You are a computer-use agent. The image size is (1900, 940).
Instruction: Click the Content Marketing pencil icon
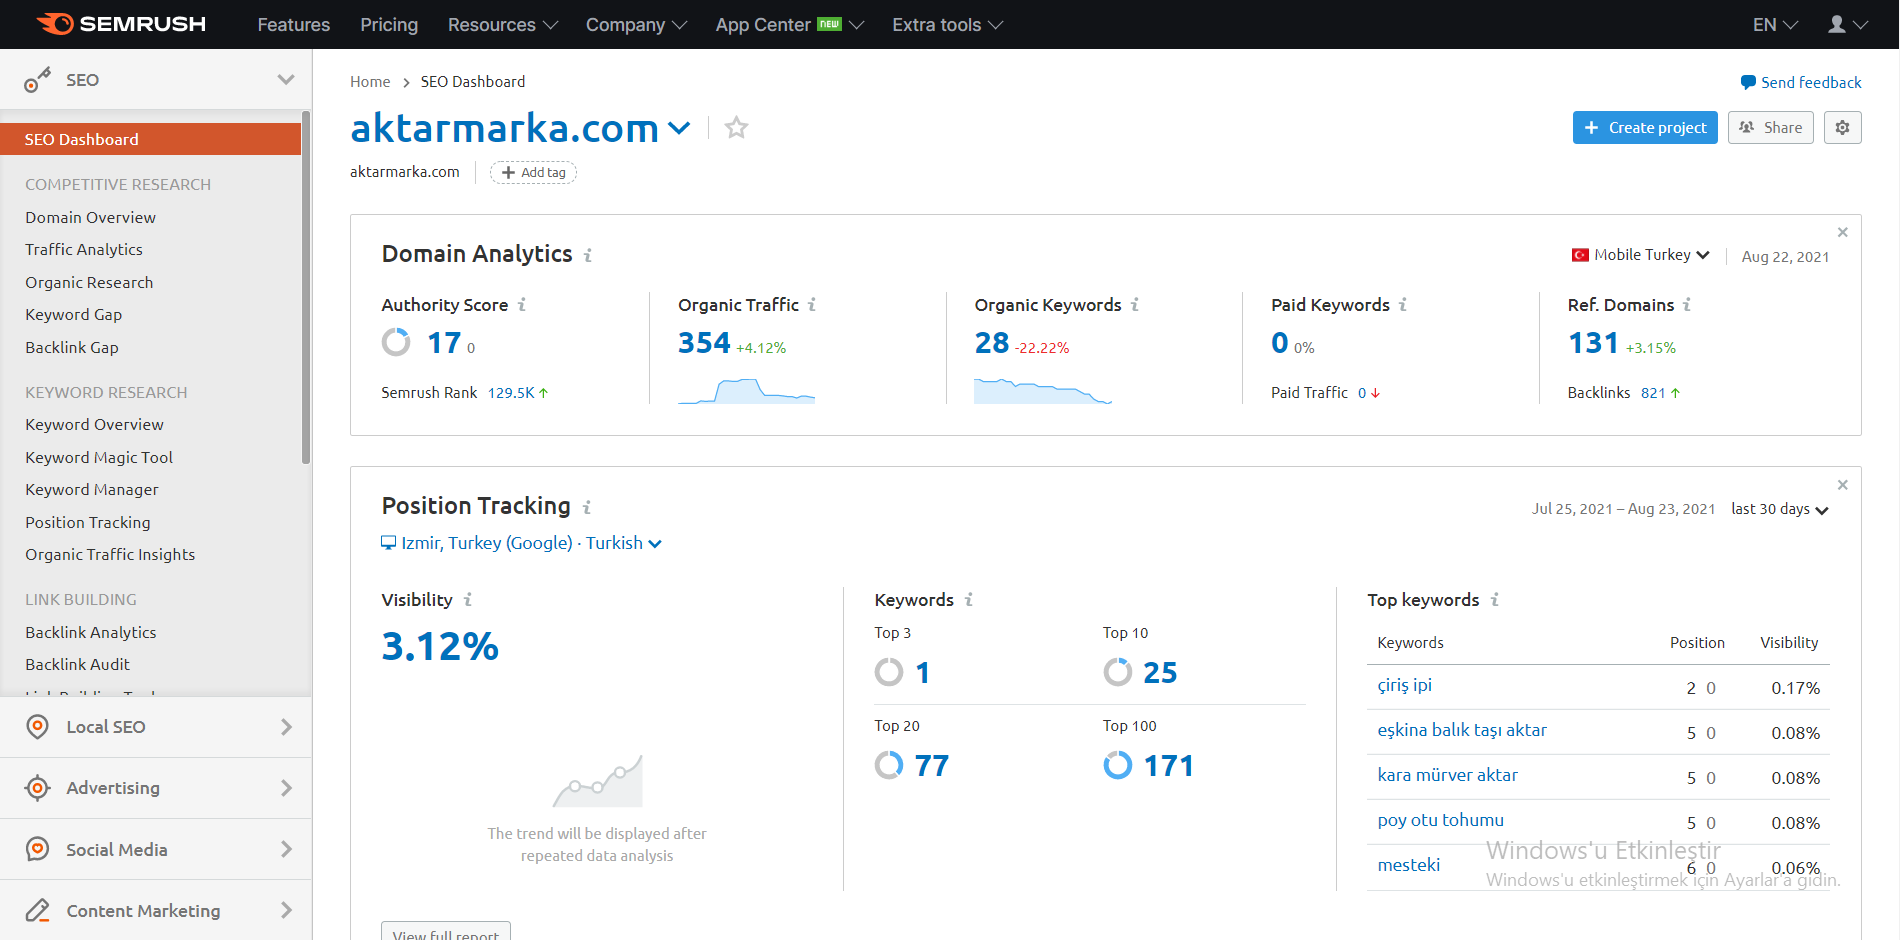[37, 910]
